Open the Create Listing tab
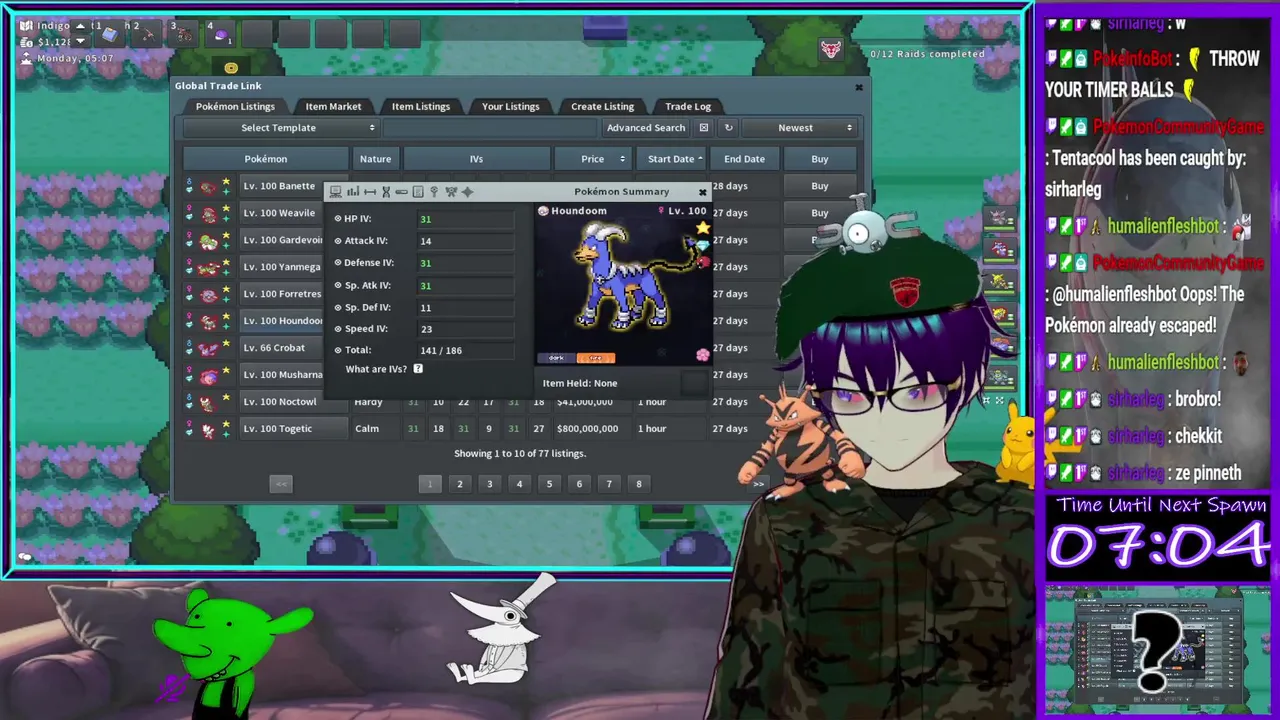 click(602, 106)
